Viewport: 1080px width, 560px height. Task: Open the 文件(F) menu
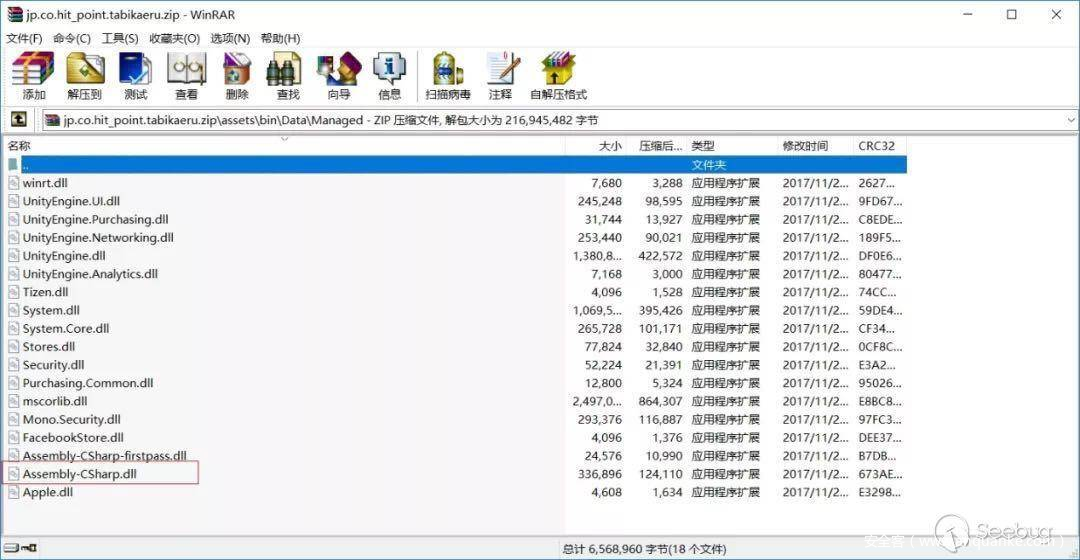24,38
